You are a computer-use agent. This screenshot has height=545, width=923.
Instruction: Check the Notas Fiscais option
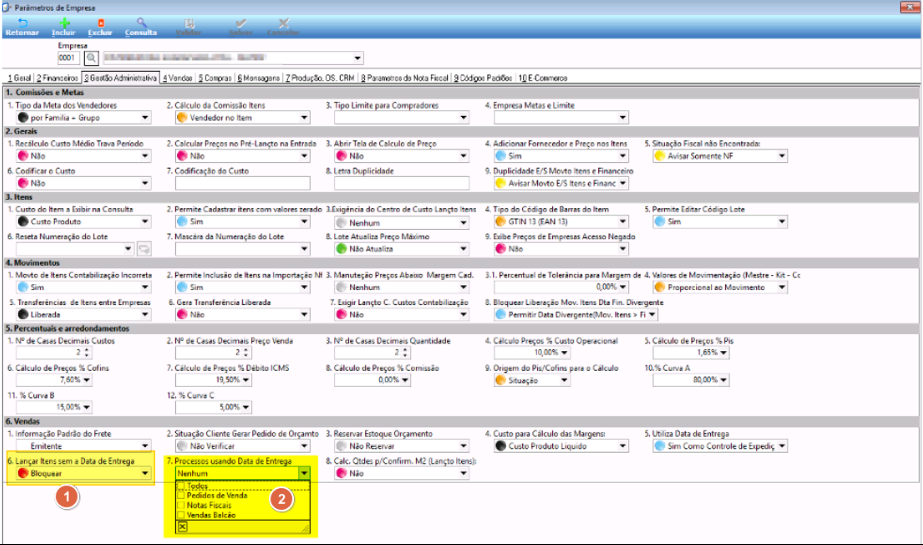pyautogui.click(x=181, y=505)
